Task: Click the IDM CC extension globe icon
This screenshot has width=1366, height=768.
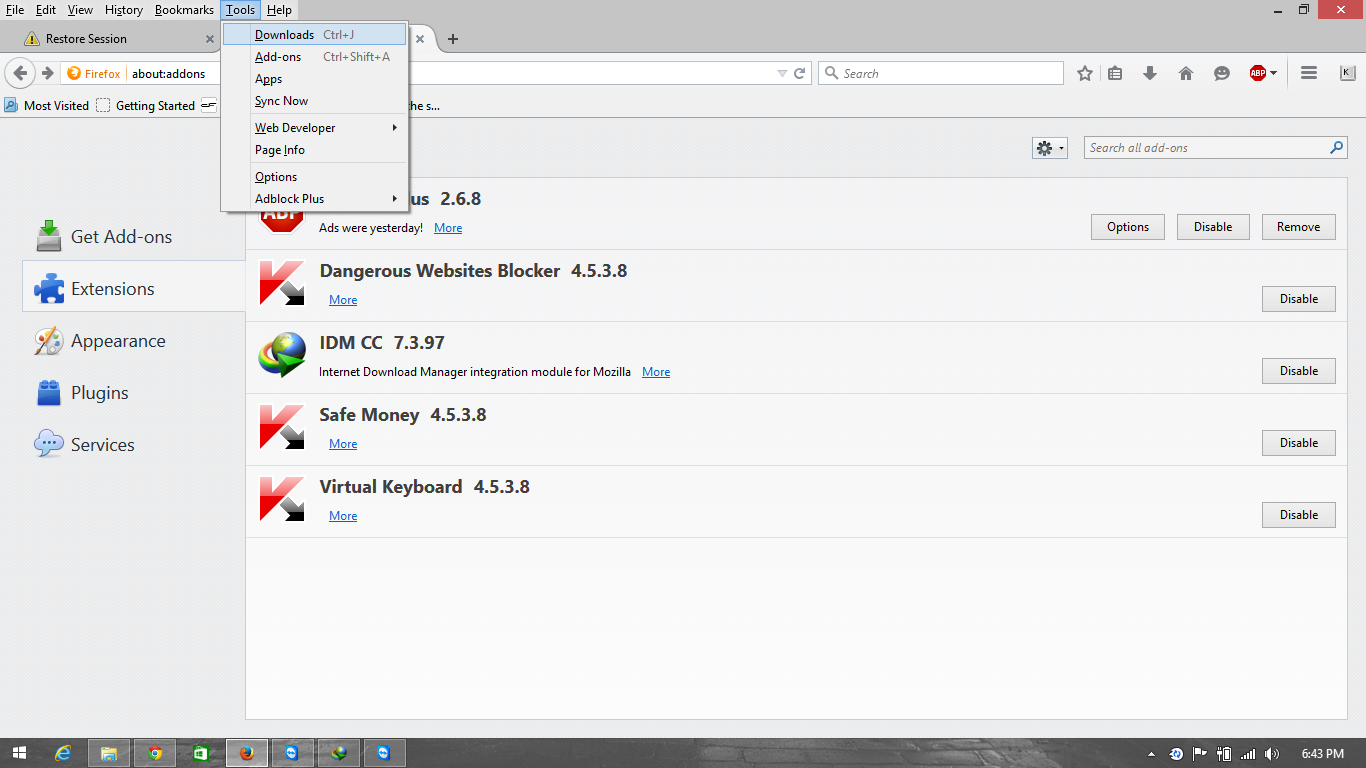Action: [x=282, y=355]
